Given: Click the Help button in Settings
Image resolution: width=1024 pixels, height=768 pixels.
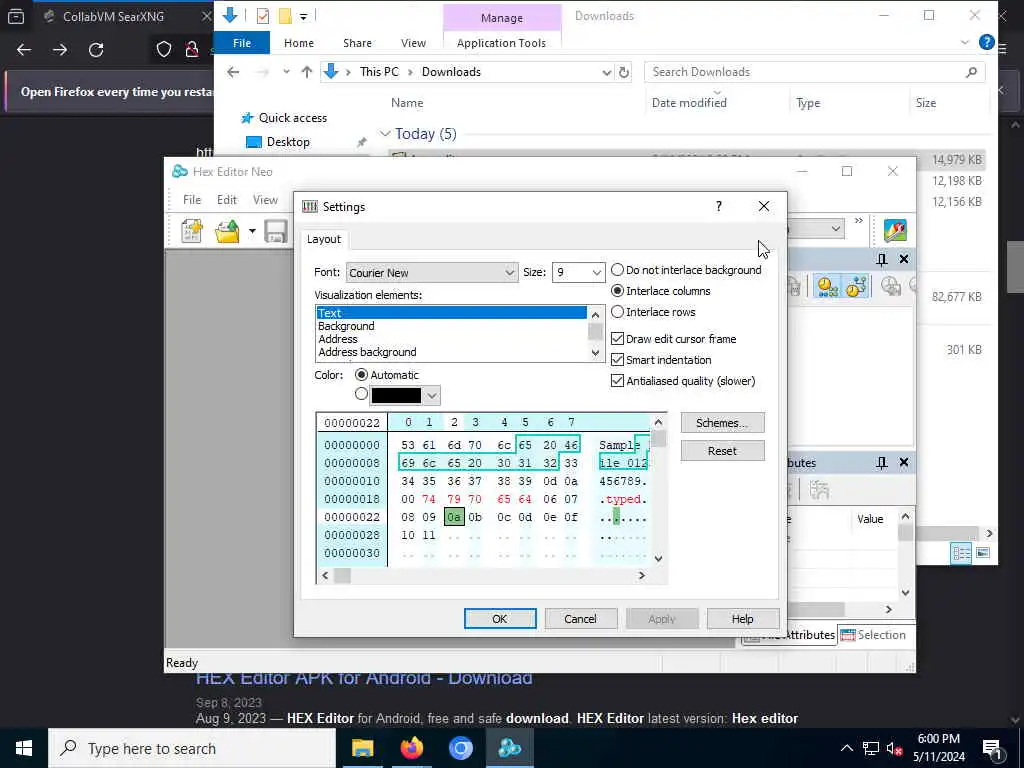Looking at the screenshot, I should (743, 618).
